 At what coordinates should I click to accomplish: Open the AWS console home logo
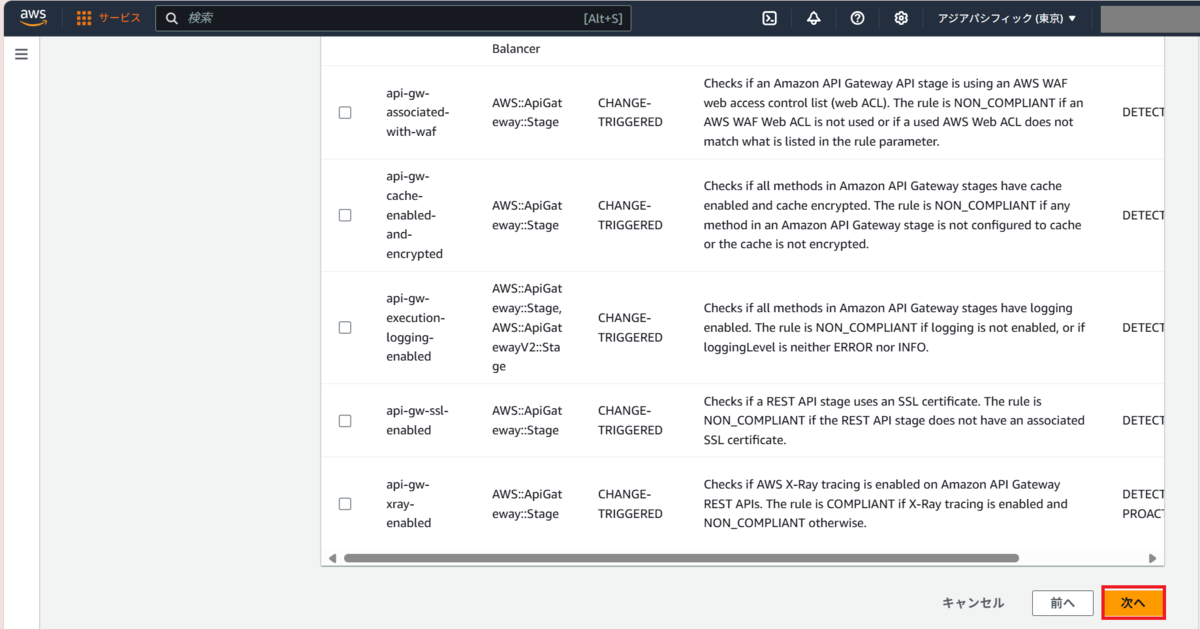coord(33,18)
